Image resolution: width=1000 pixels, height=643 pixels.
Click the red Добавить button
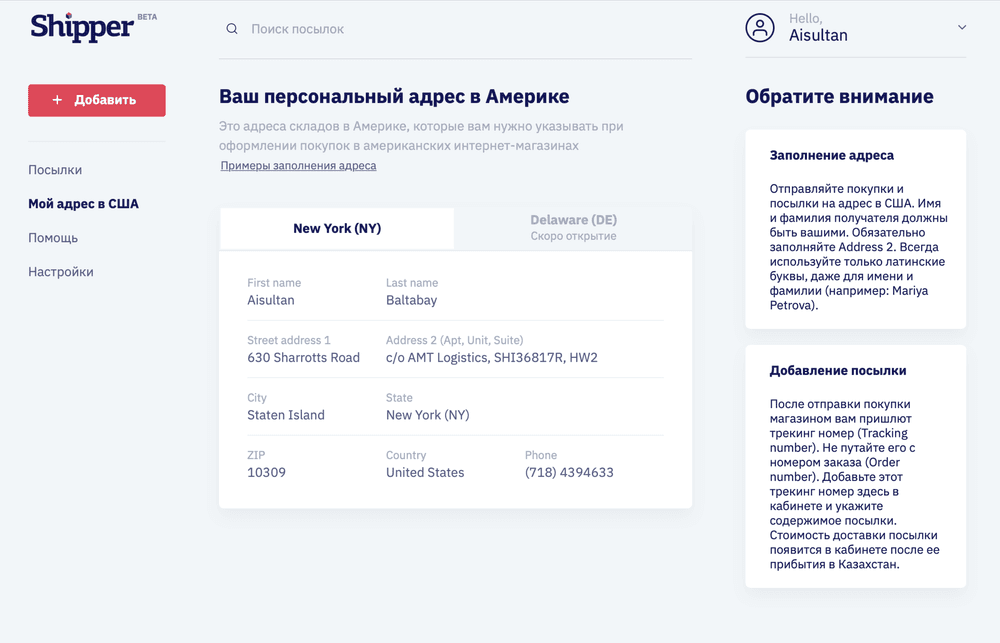[x=97, y=100]
